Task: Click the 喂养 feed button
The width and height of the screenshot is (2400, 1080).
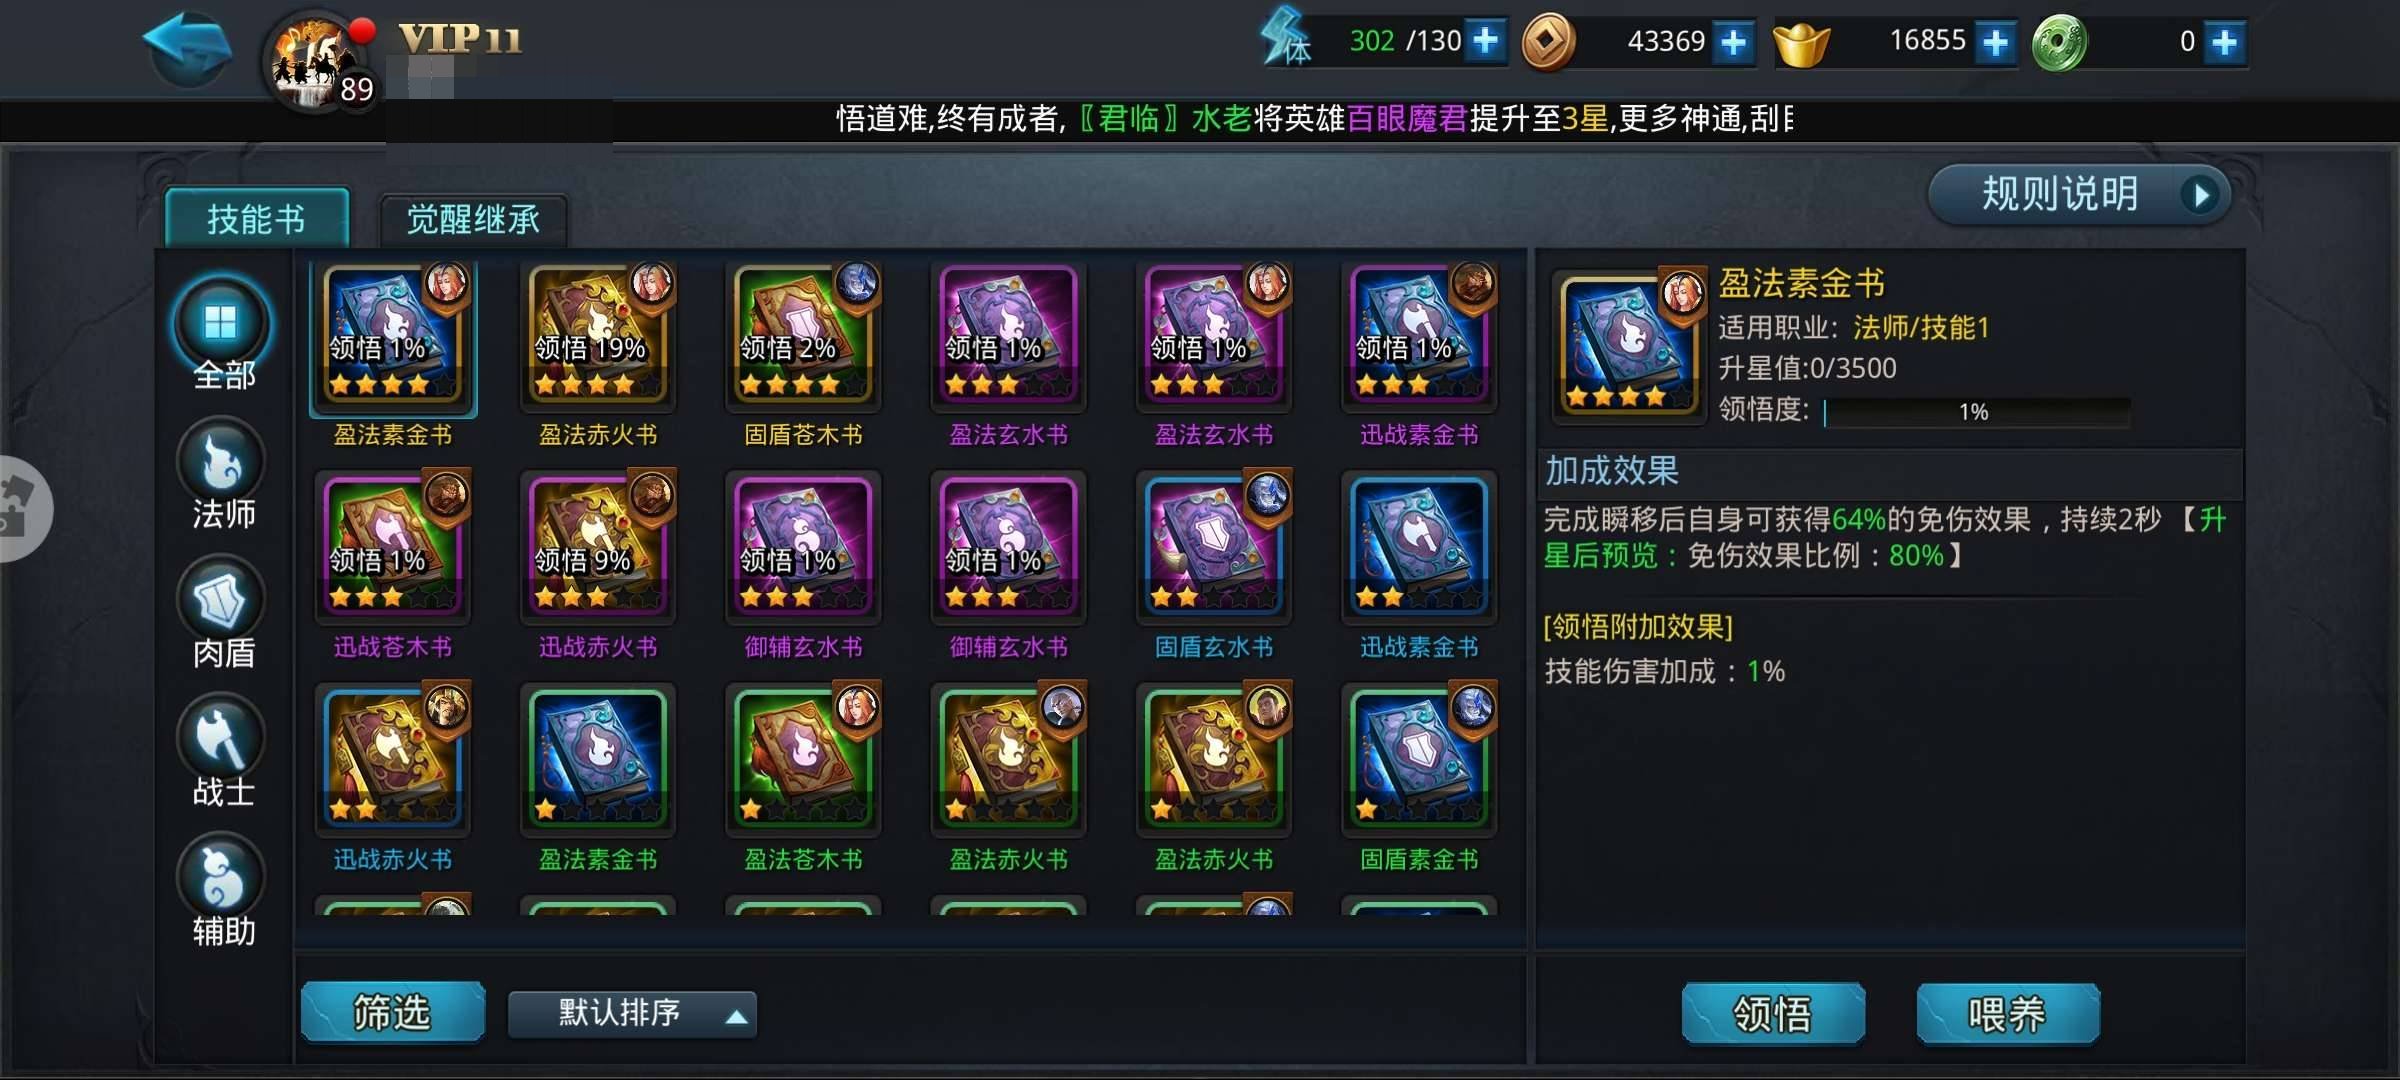Action: pyautogui.click(x=2008, y=1014)
